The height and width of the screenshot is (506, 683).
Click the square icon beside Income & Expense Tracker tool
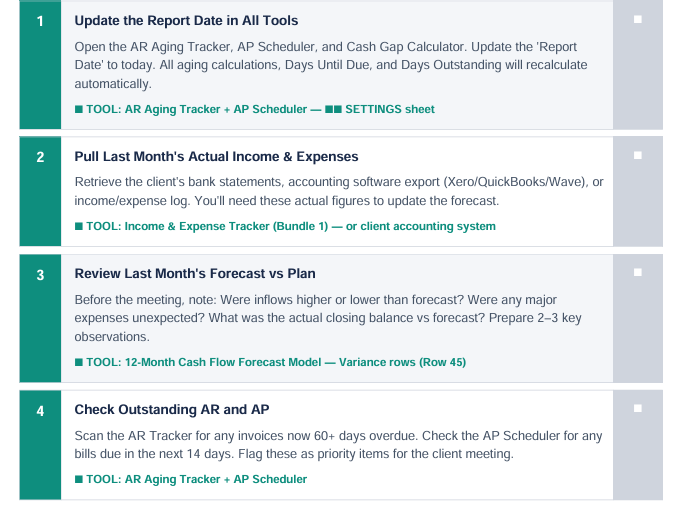[x=78, y=226]
